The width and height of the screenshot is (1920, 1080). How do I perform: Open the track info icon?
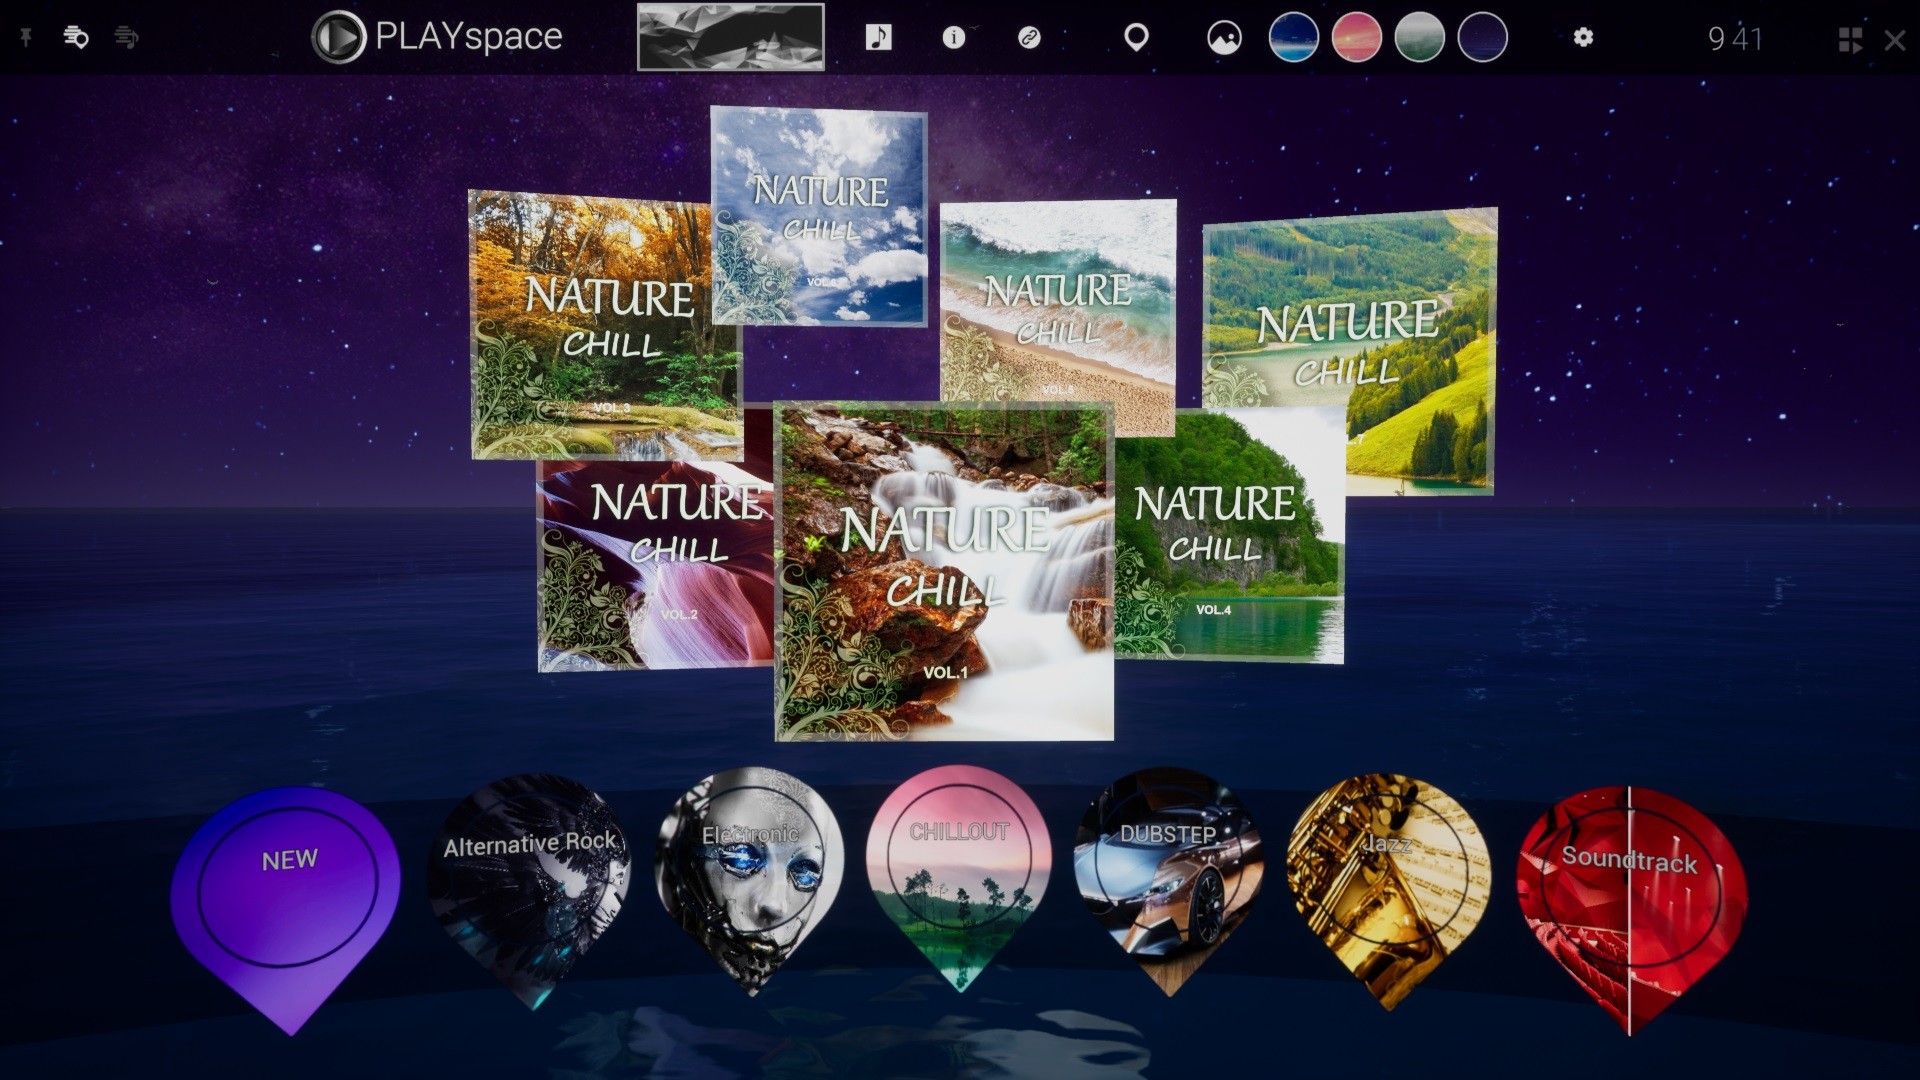pyautogui.click(x=953, y=38)
